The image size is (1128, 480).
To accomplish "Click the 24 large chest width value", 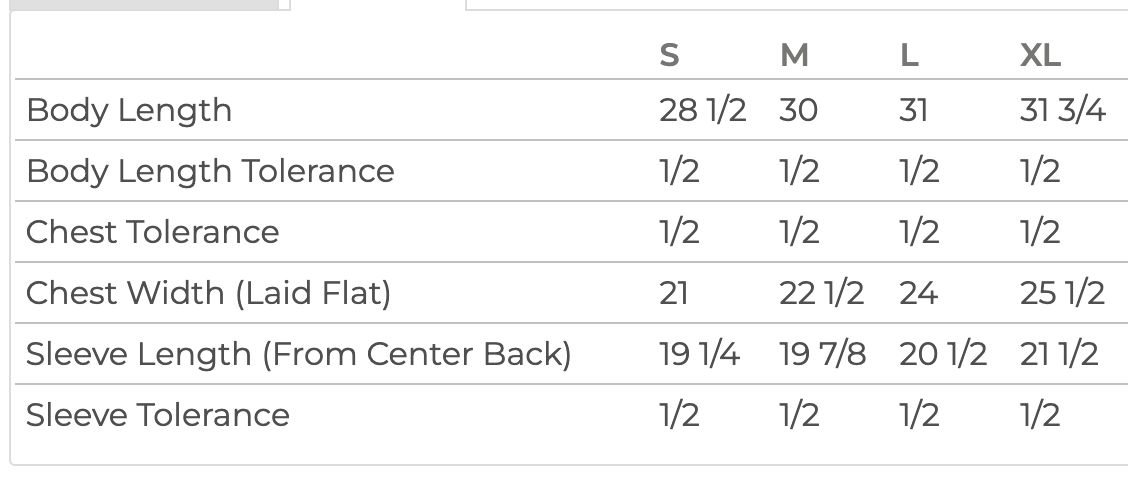I will [919, 294].
